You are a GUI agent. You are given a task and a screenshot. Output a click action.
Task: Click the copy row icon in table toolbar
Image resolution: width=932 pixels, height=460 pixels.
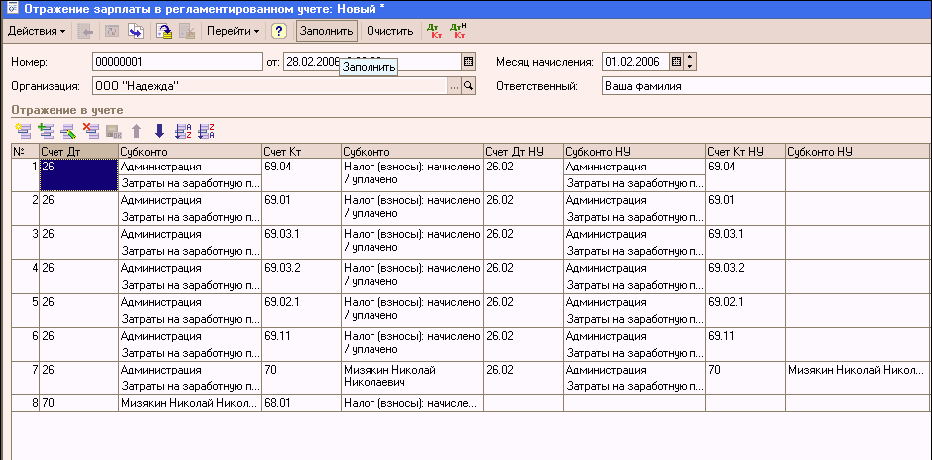pyautogui.click(x=46, y=130)
